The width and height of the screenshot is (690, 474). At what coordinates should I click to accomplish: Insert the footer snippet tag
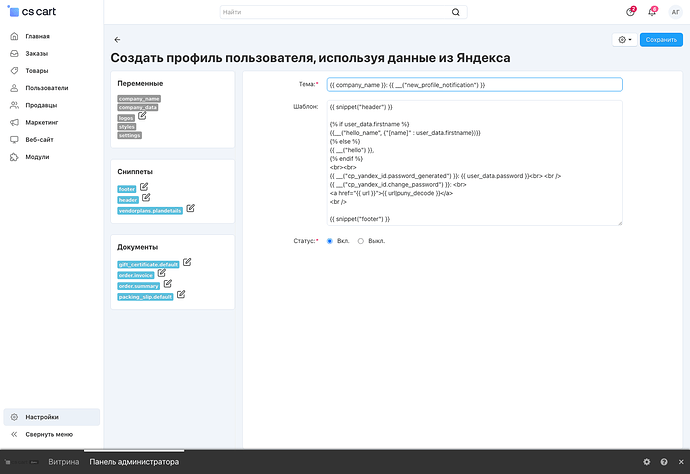[127, 189]
